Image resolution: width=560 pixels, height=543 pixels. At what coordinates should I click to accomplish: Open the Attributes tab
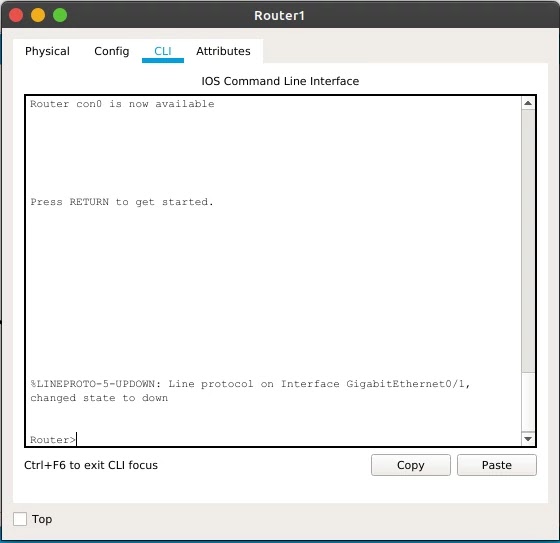click(223, 51)
